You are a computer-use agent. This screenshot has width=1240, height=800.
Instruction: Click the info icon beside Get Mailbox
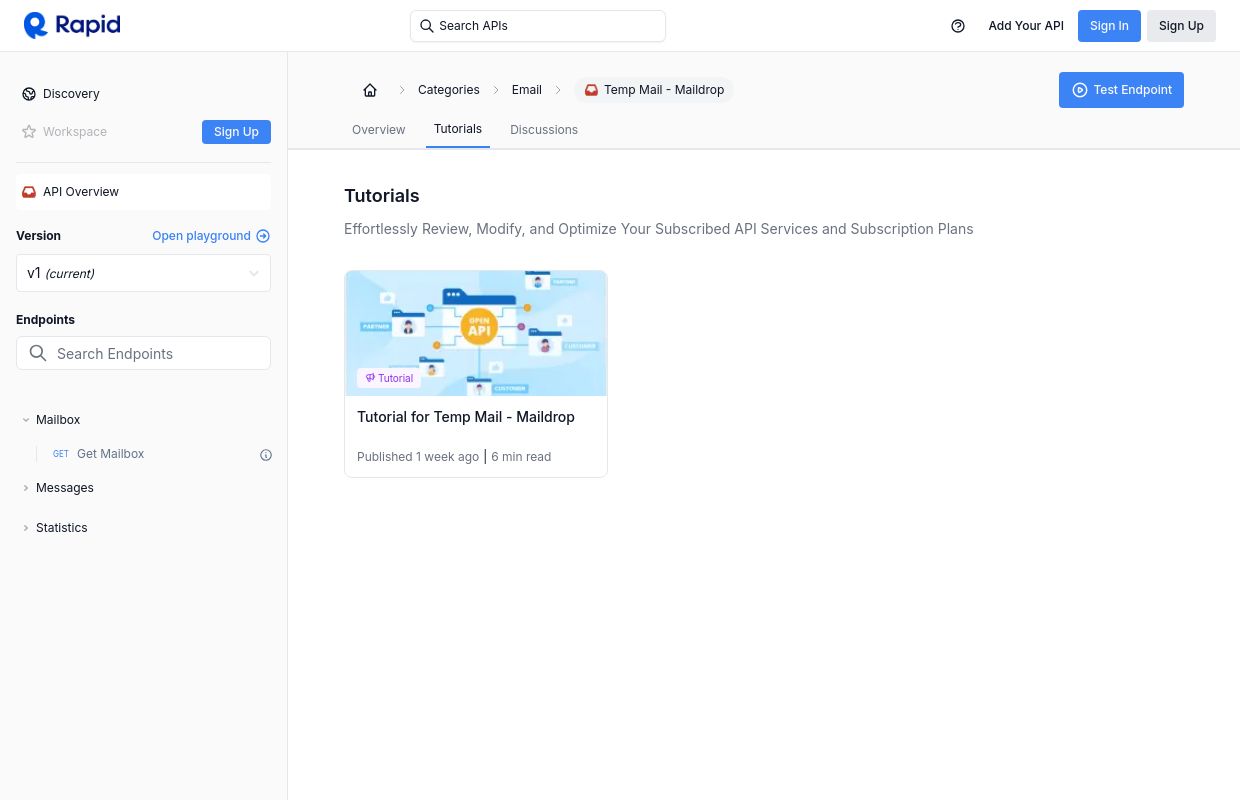click(266, 455)
